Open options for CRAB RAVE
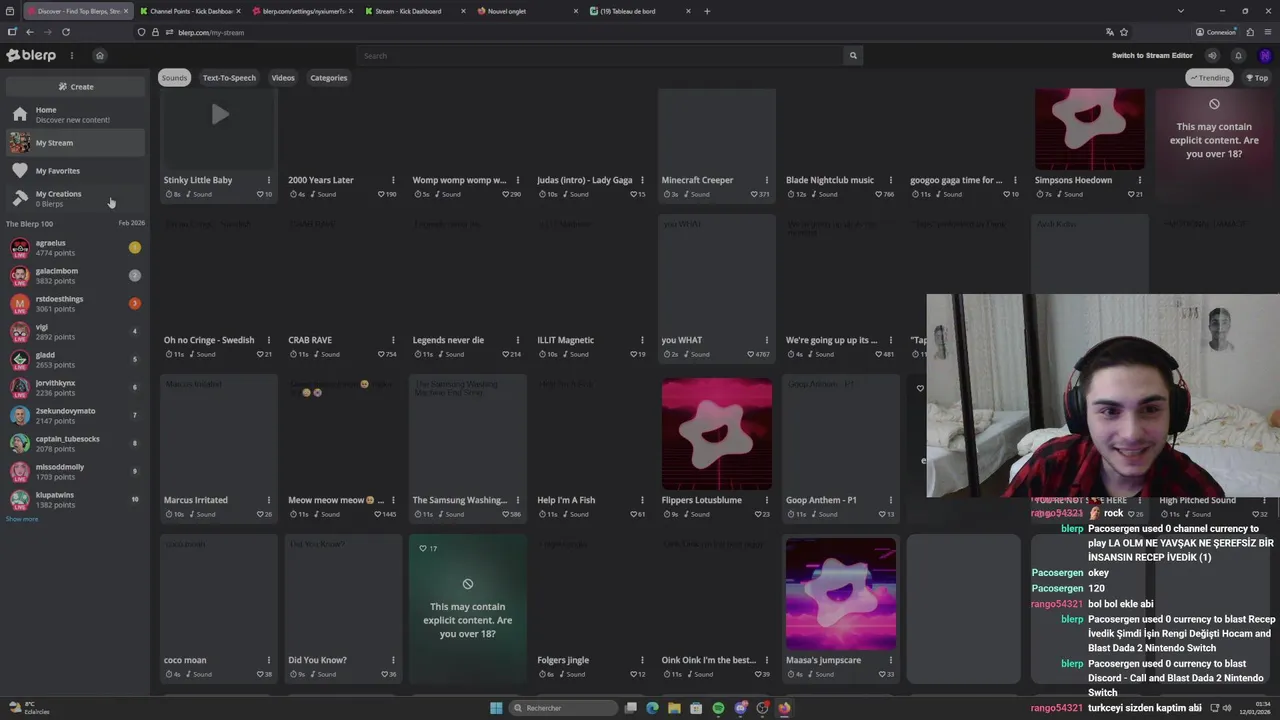 pyautogui.click(x=393, y=340)
